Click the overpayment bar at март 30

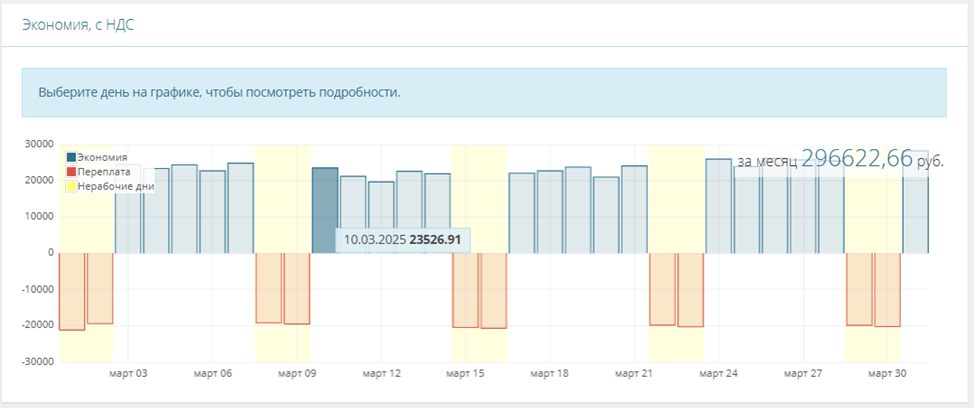point(888,290)
